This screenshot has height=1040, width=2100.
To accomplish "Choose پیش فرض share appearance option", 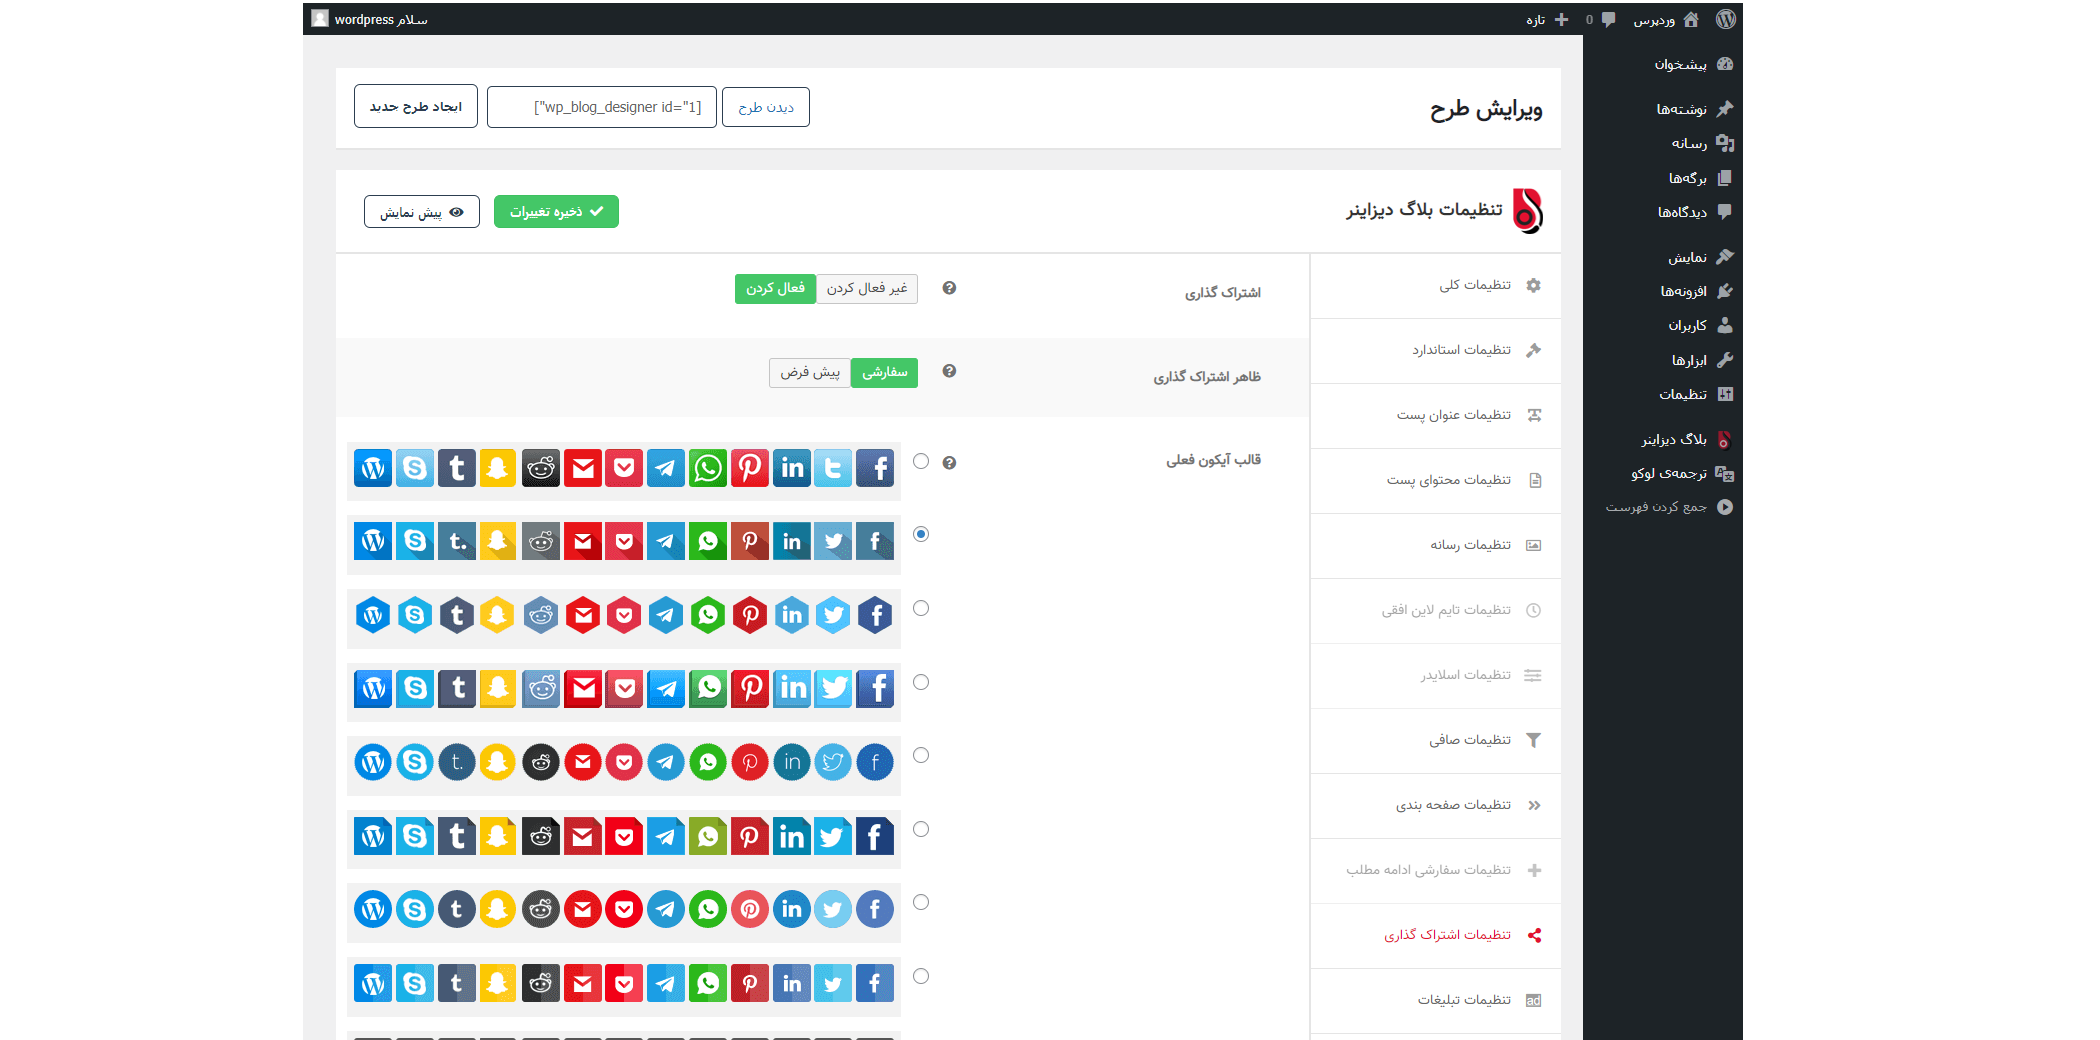I will [810, 372].
